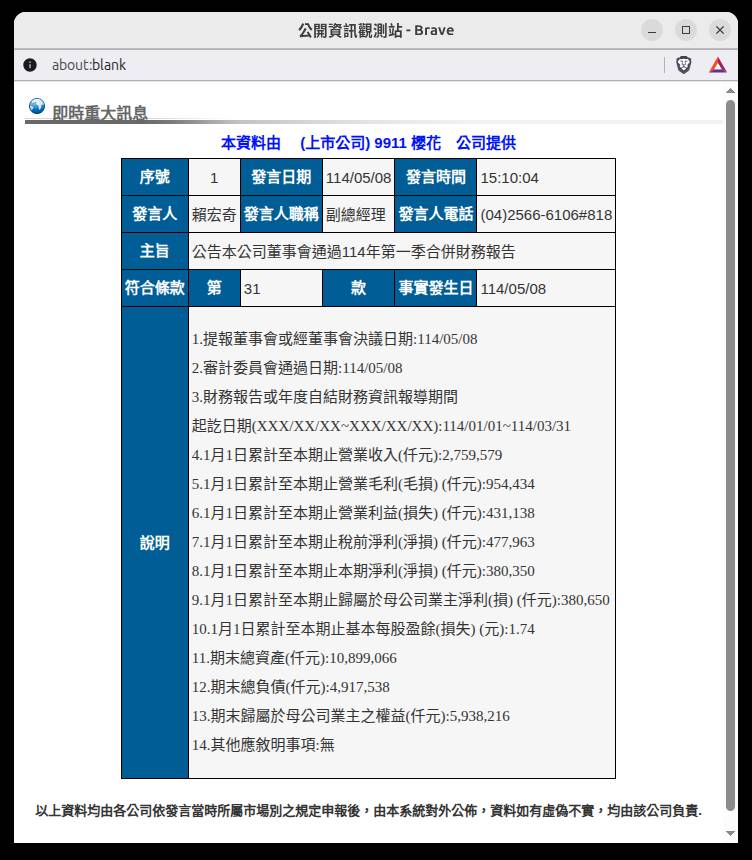The image size is (752, 860).
Task: Click line 8 本期淨利 380,350
Action: point(363,571)
